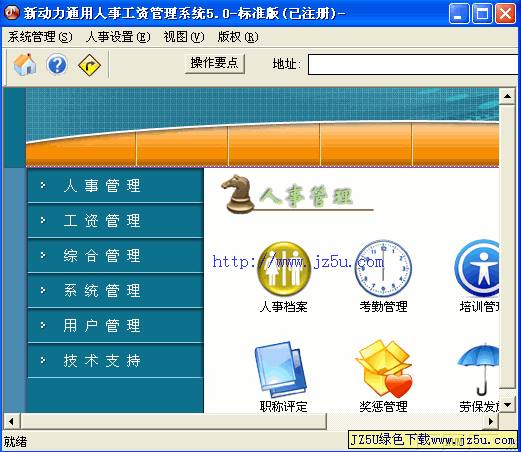This screenshot has height=452, width=521.
Task: Expand 人事管理 in the sidebar
Action: [115, 185]
